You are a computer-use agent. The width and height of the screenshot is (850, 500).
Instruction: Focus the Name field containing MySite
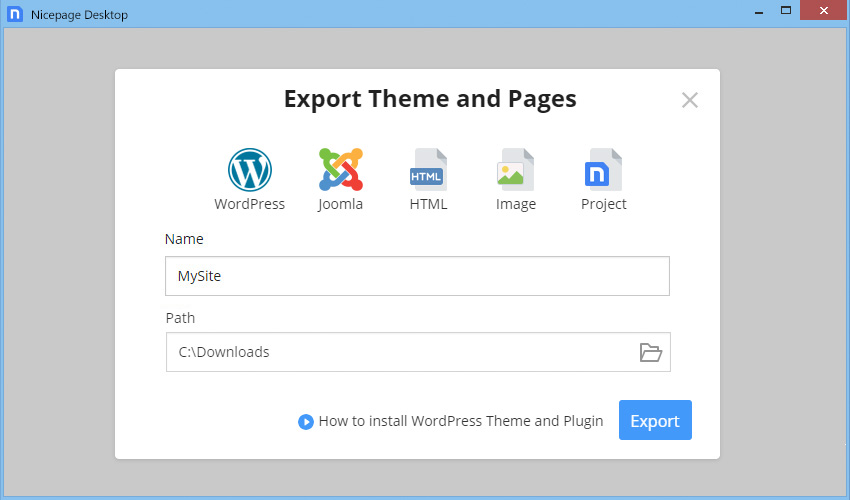(x=417, y=276)
